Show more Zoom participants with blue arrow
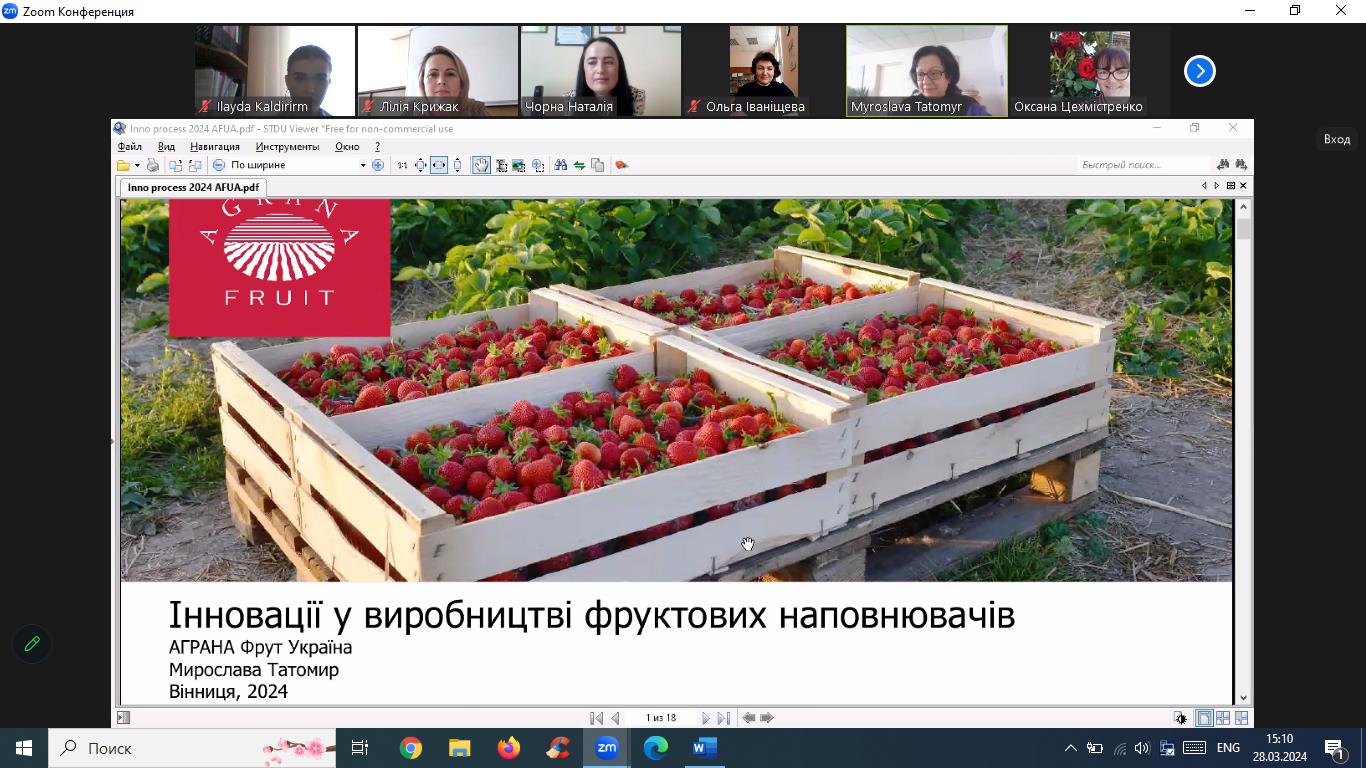The width and height of the screenshot is (1366, 768). (x=1199, y=71)
